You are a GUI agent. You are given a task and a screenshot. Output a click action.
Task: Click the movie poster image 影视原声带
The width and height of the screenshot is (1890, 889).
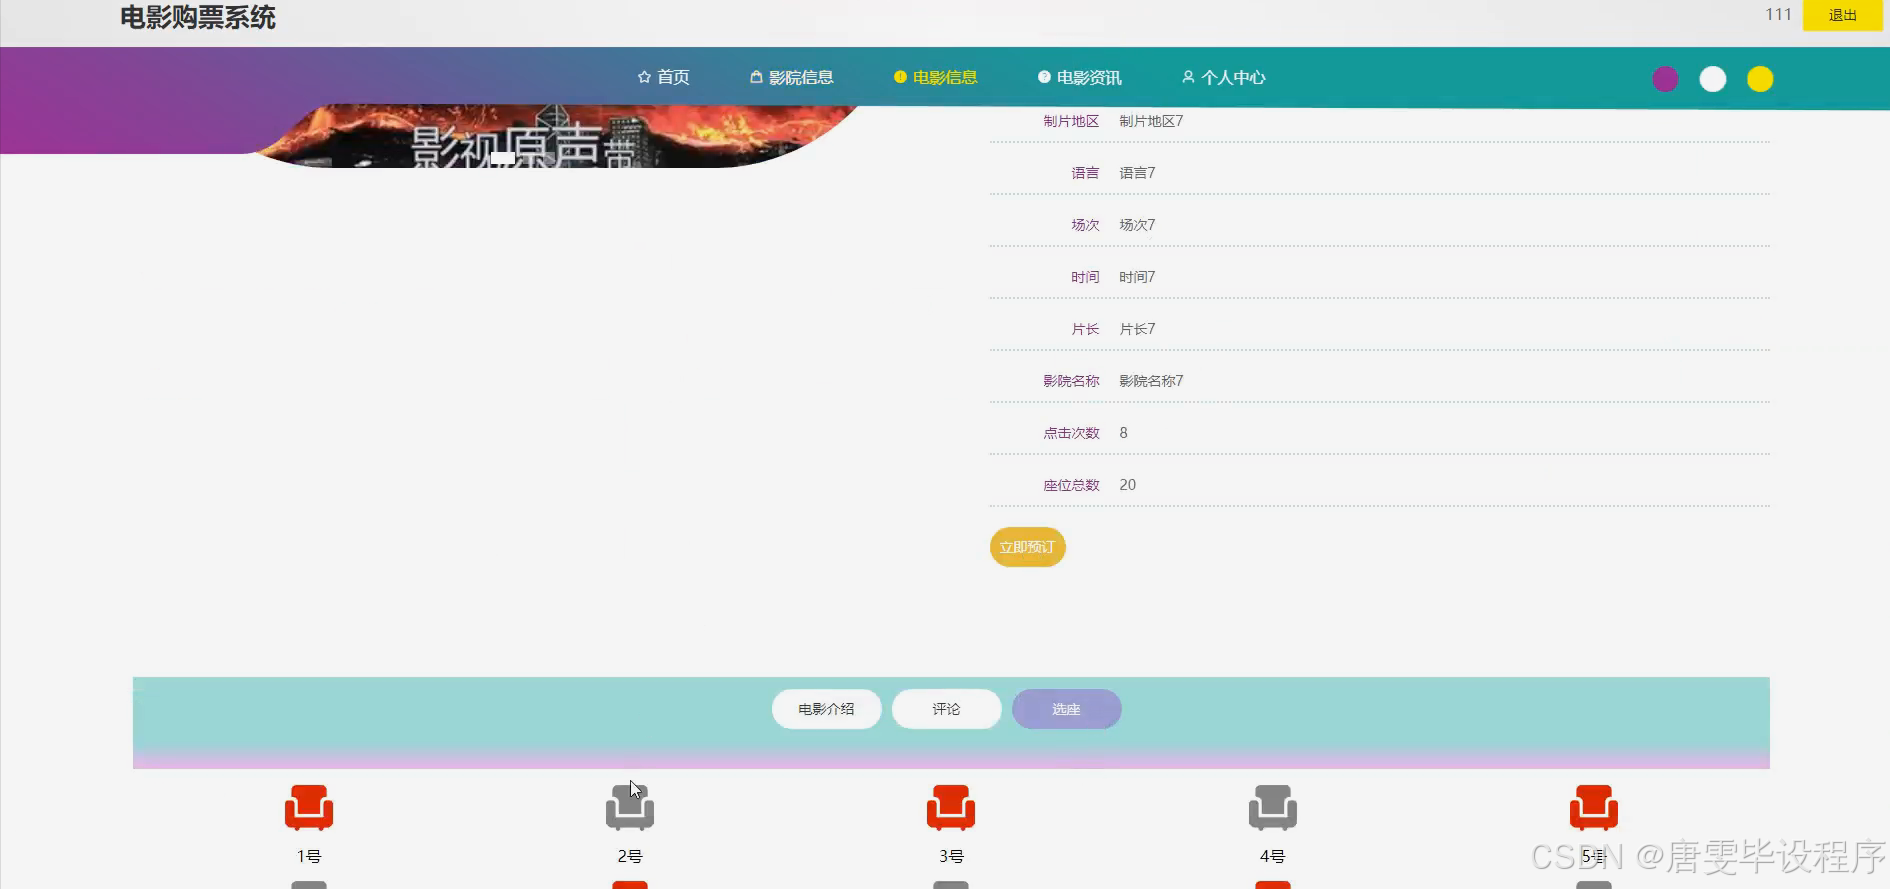point(555,137)
